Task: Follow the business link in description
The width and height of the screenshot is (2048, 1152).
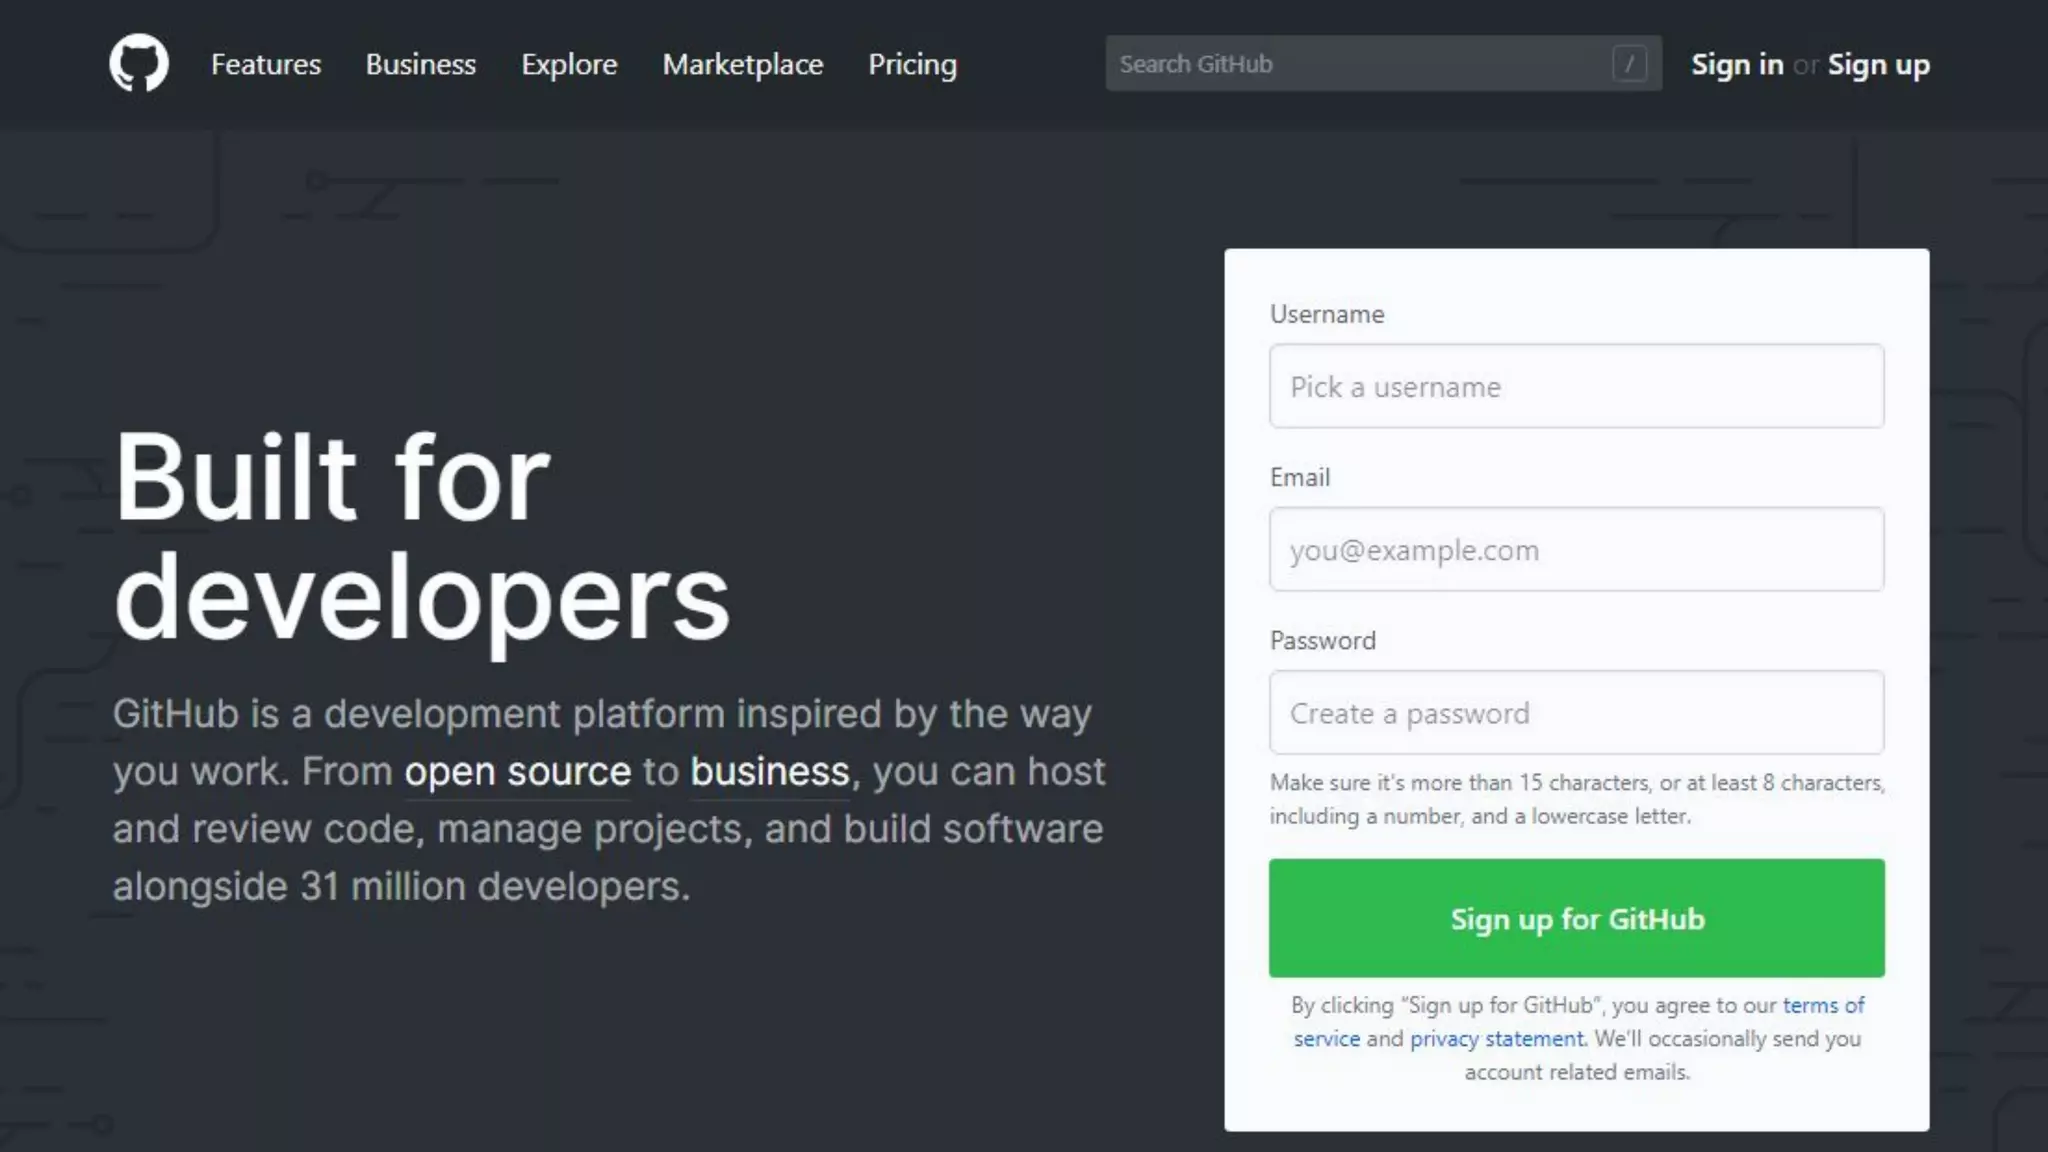Action: [x=770, y=772]
